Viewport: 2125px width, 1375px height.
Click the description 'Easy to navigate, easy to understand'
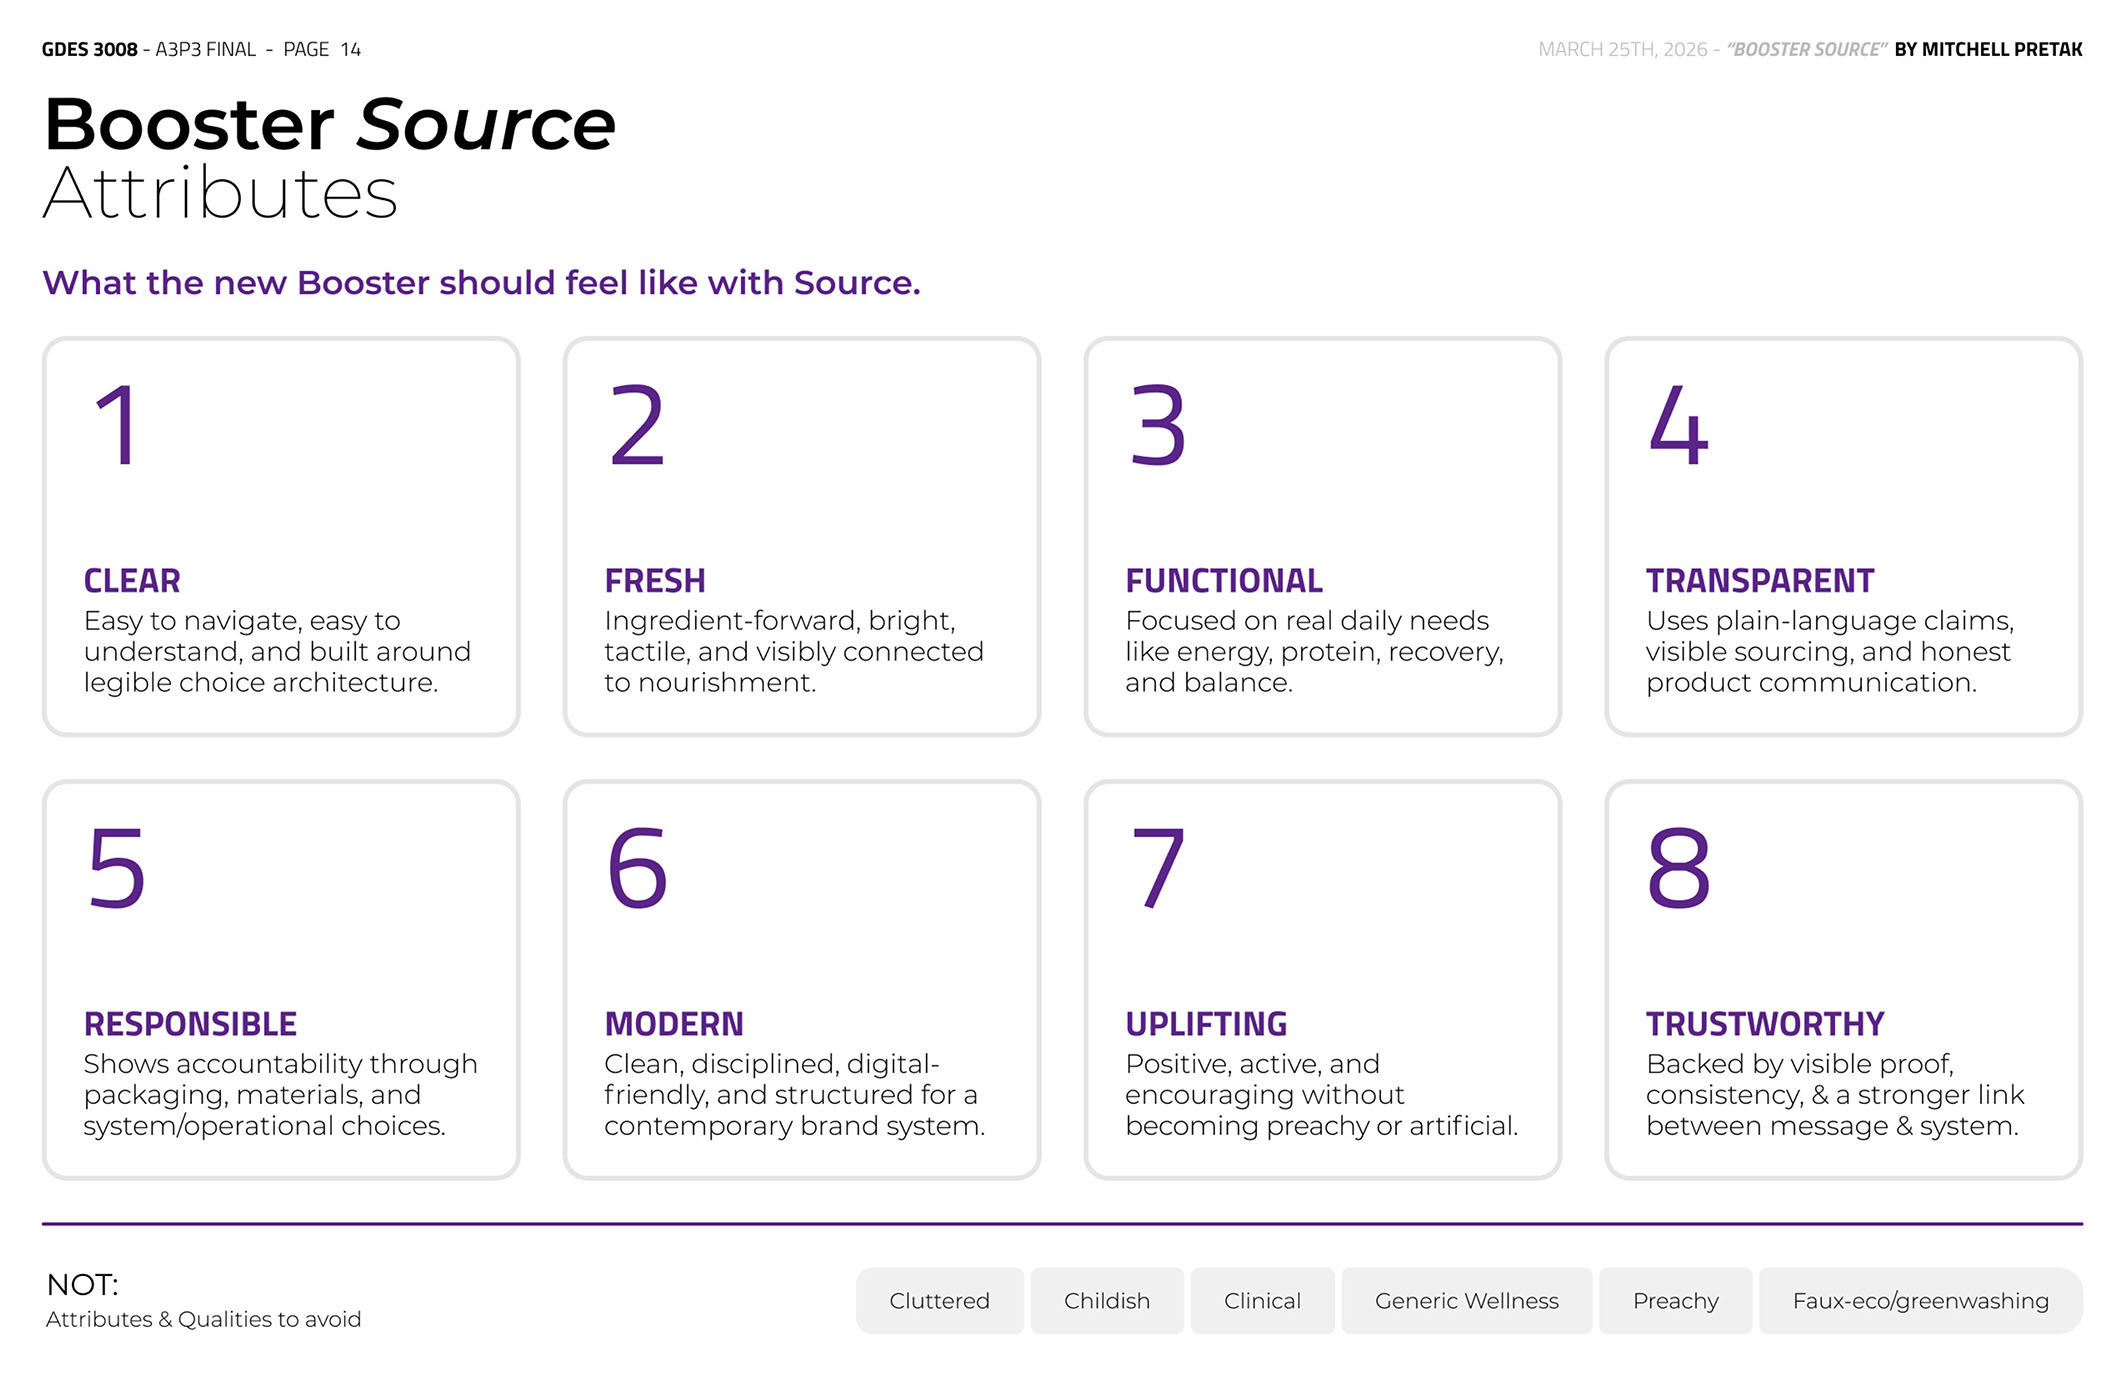pyautogui.click(x=277, y=651)
